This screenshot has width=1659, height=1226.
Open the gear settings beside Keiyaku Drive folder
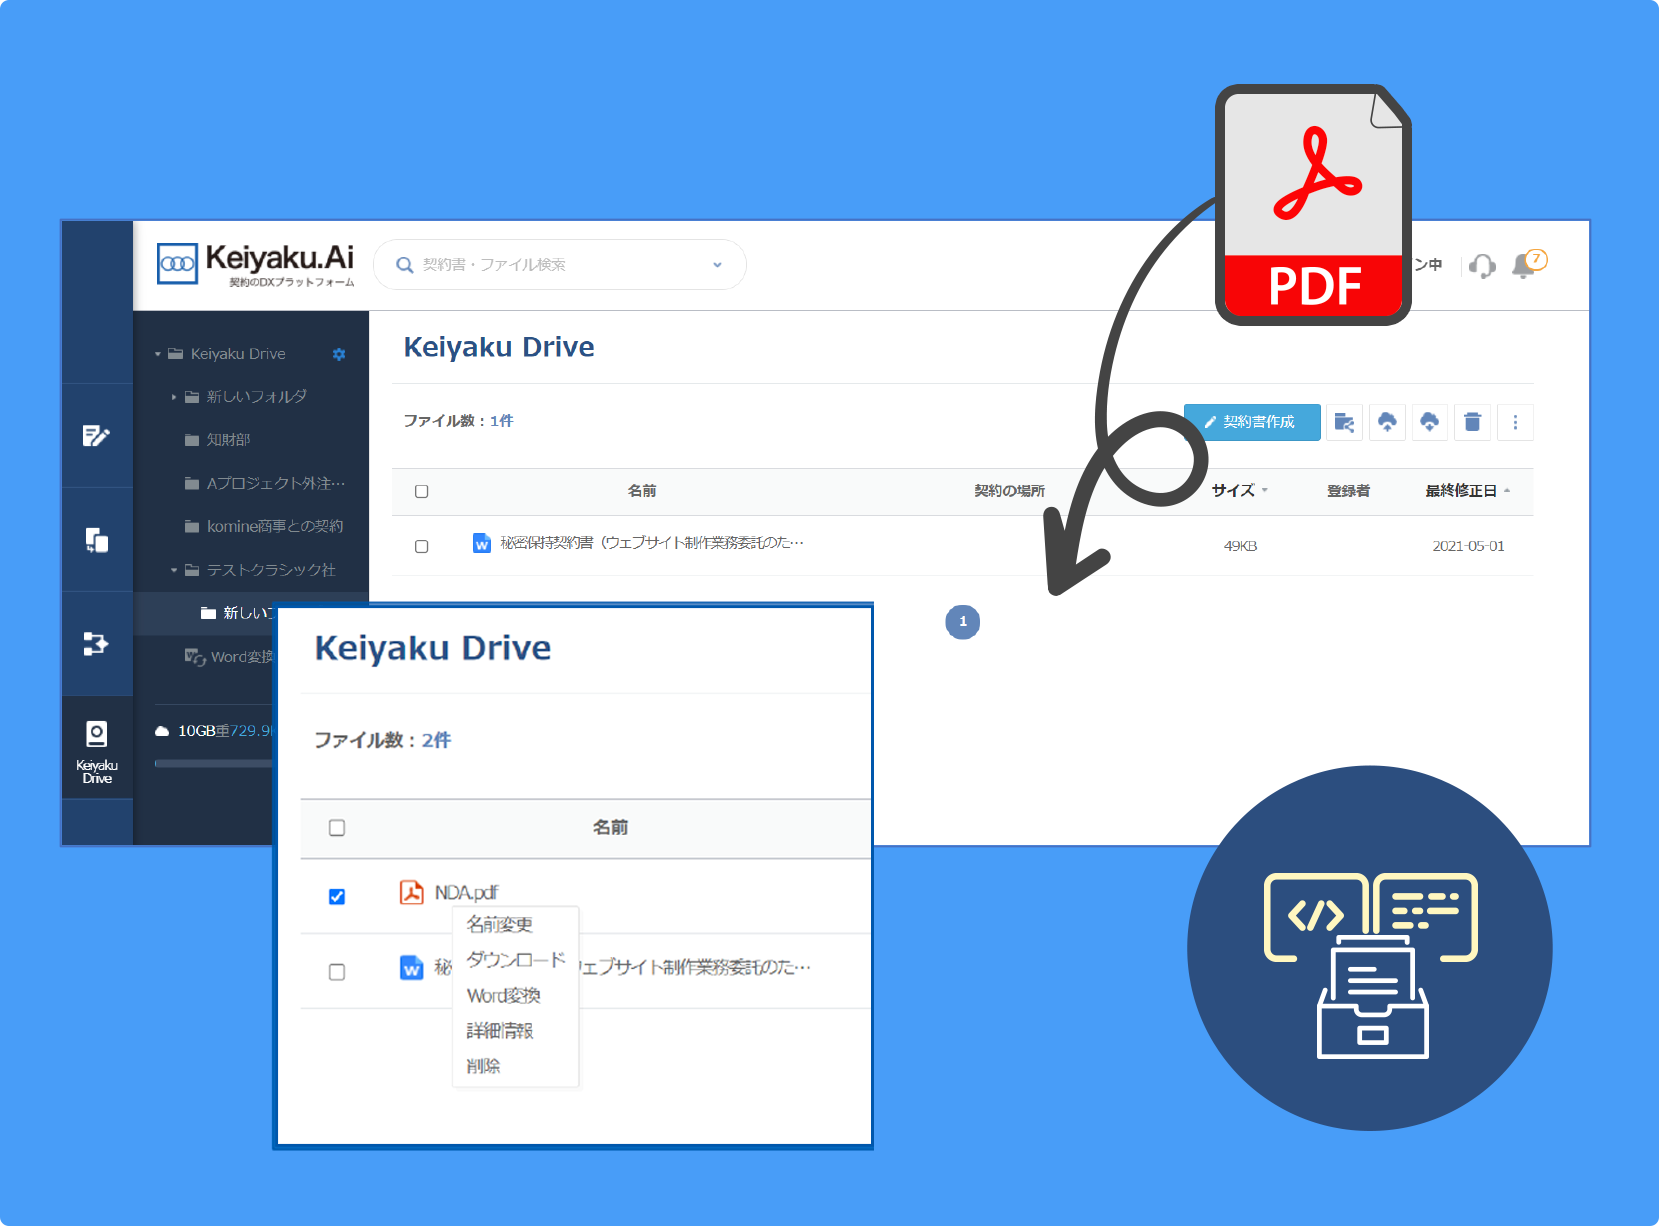[x=339, y=354]
